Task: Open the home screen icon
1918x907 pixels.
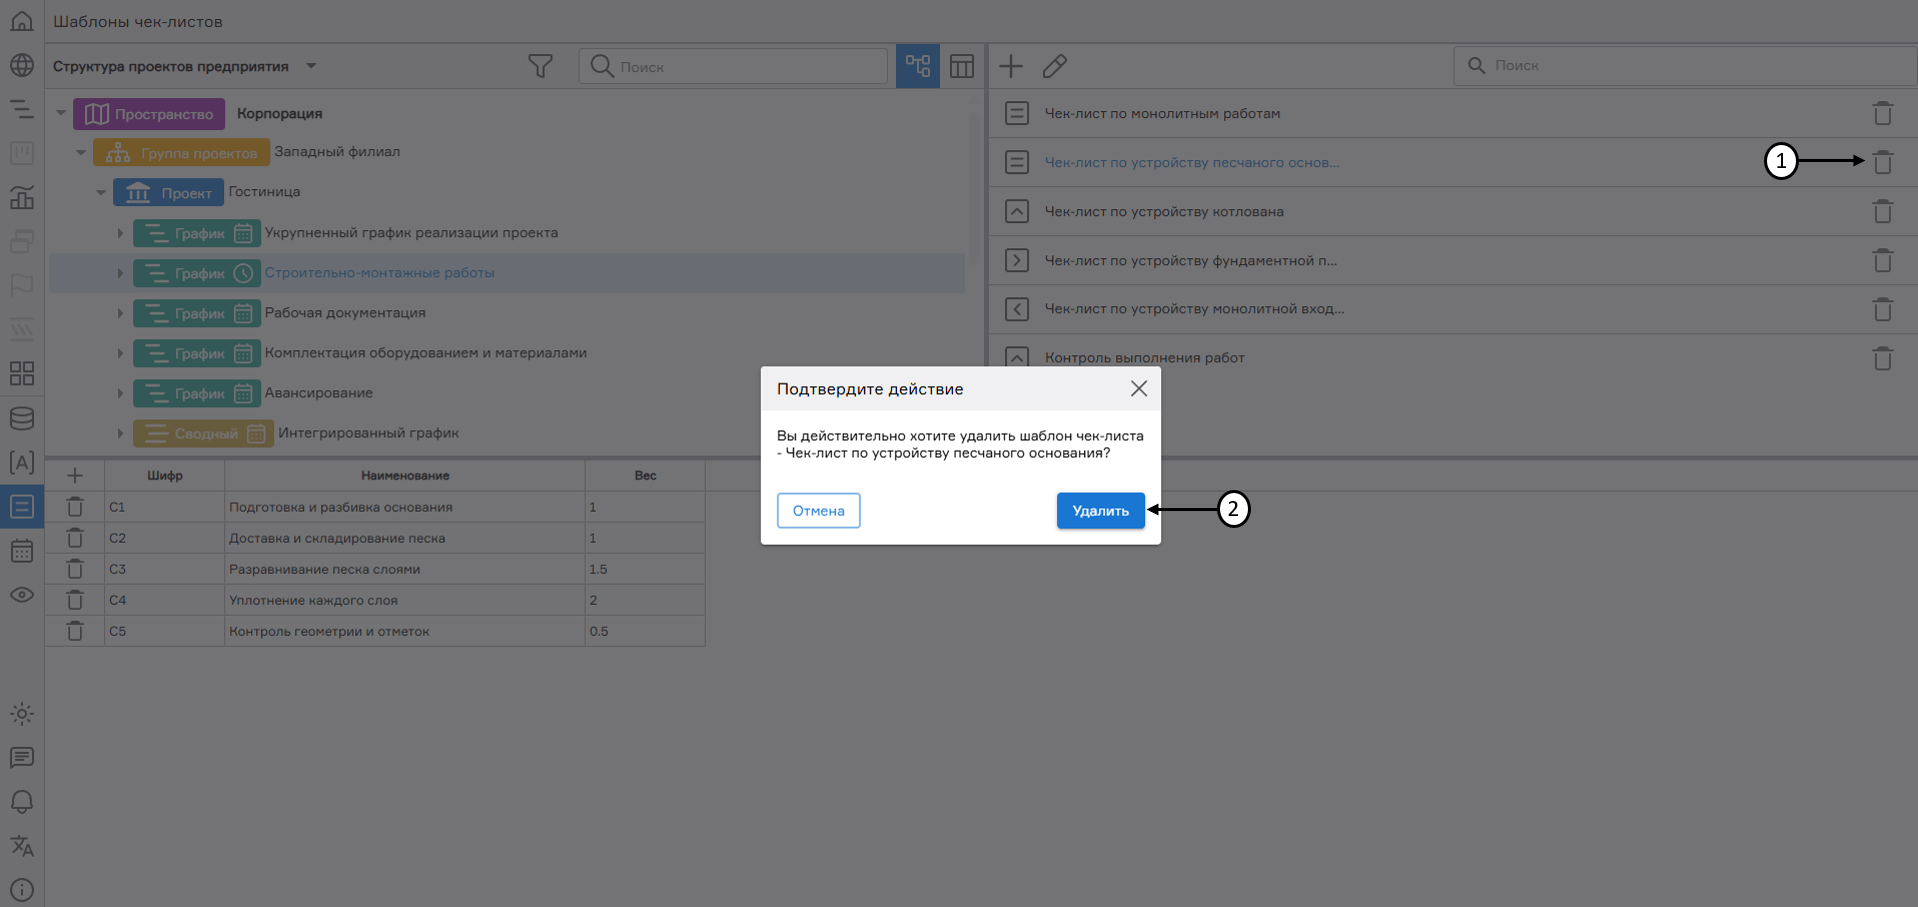Action: pos(21,21)
